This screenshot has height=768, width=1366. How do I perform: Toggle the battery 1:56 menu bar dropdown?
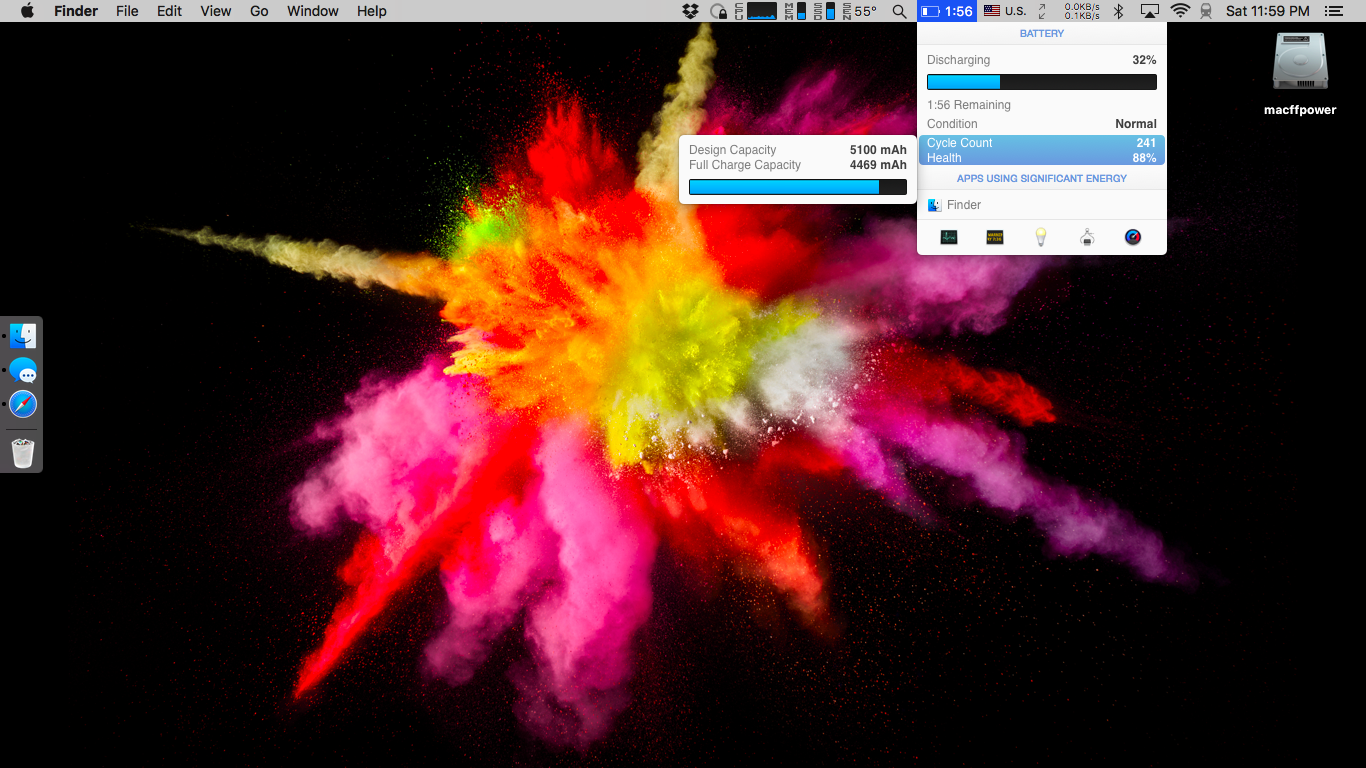[x=947, y=11]
